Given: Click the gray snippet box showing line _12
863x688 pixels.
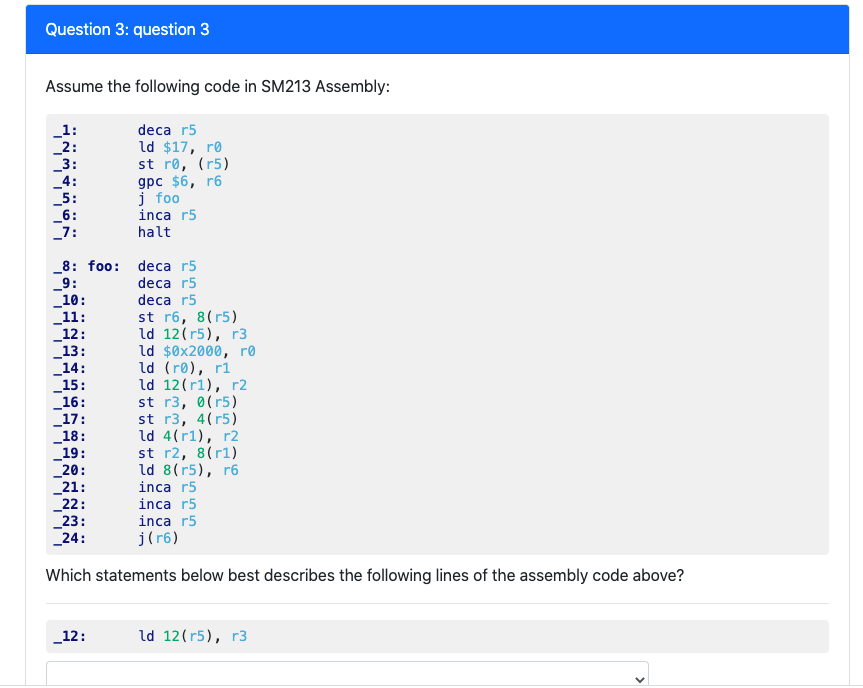Looking at the screenshot, I should click(x=436, y=636).
